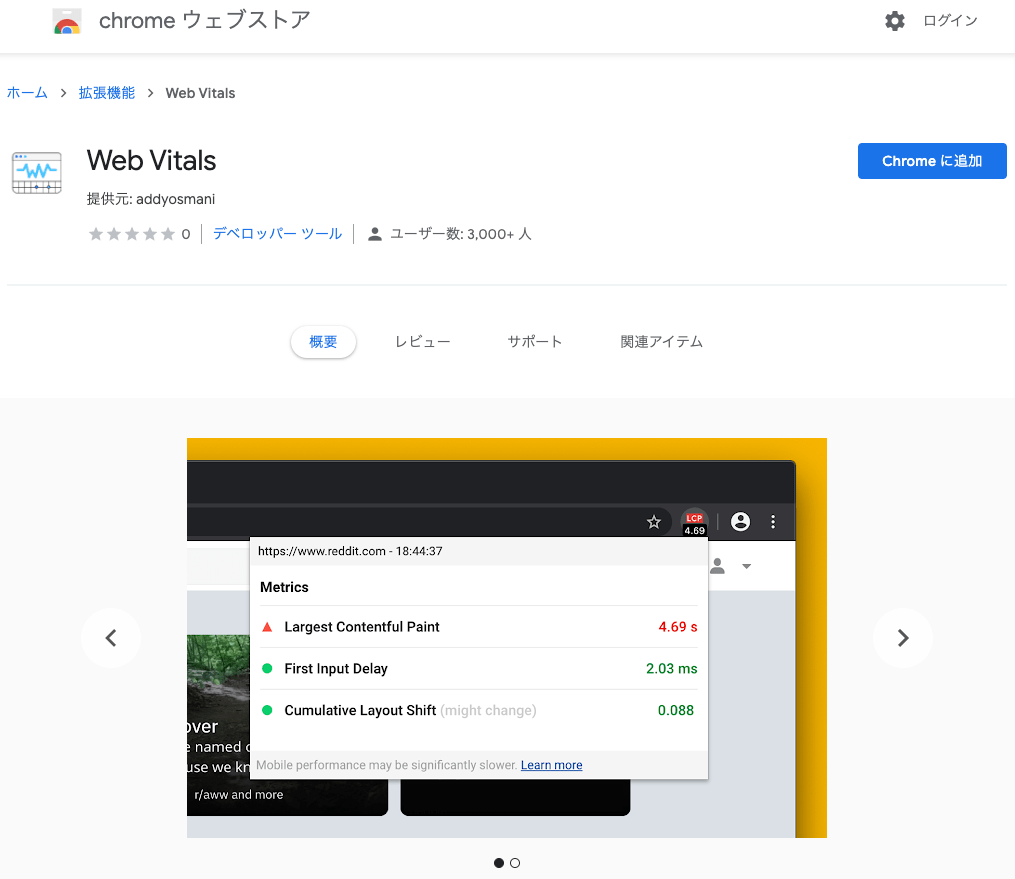Click the user count person icon
This screenshot has height=879, width=1015.
375,234
